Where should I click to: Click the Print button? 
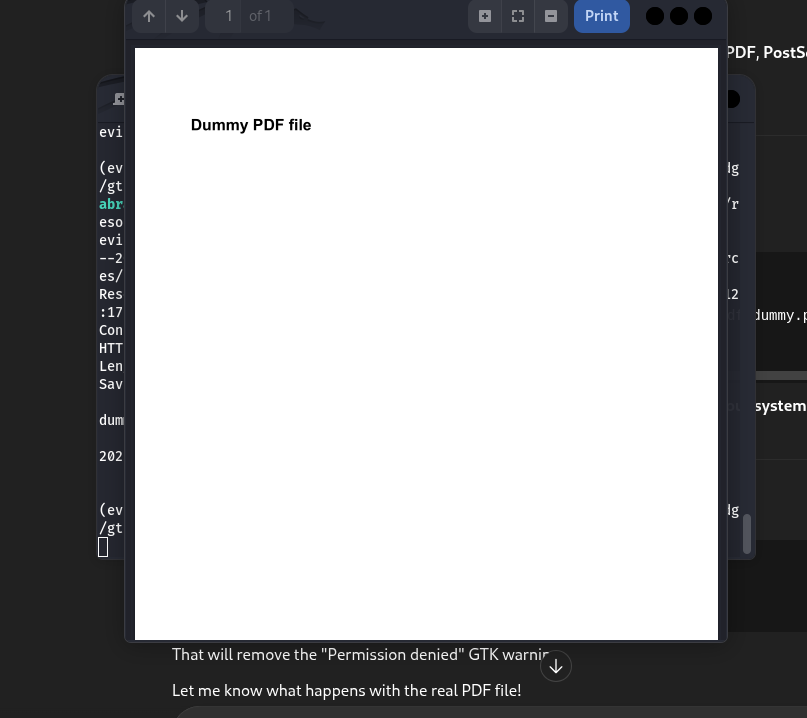point(602,16)
